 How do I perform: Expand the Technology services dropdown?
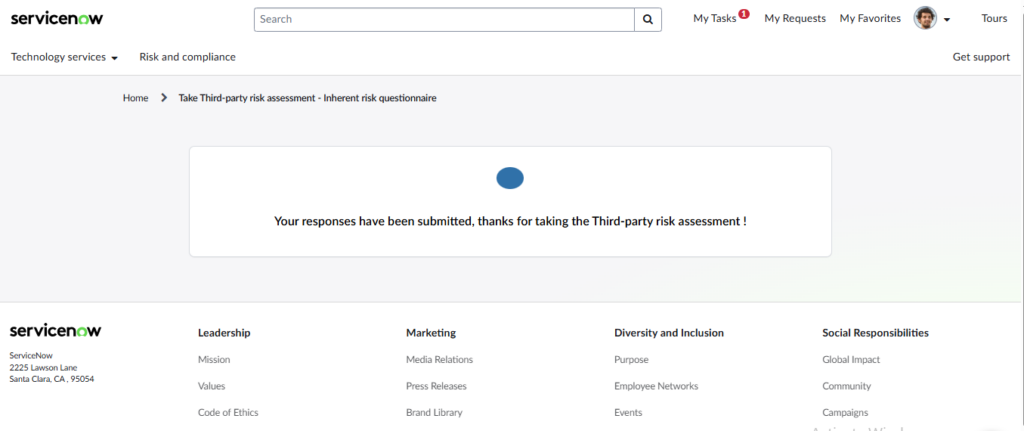click(64, 57)
